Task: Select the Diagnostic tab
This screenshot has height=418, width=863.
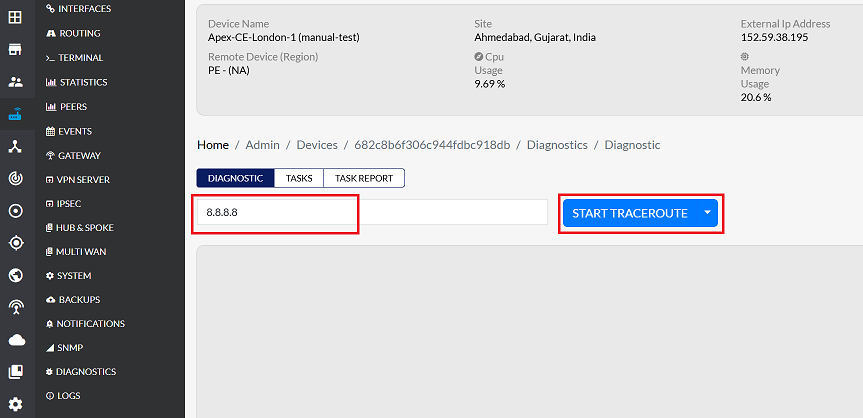Action: pos(235,178)
